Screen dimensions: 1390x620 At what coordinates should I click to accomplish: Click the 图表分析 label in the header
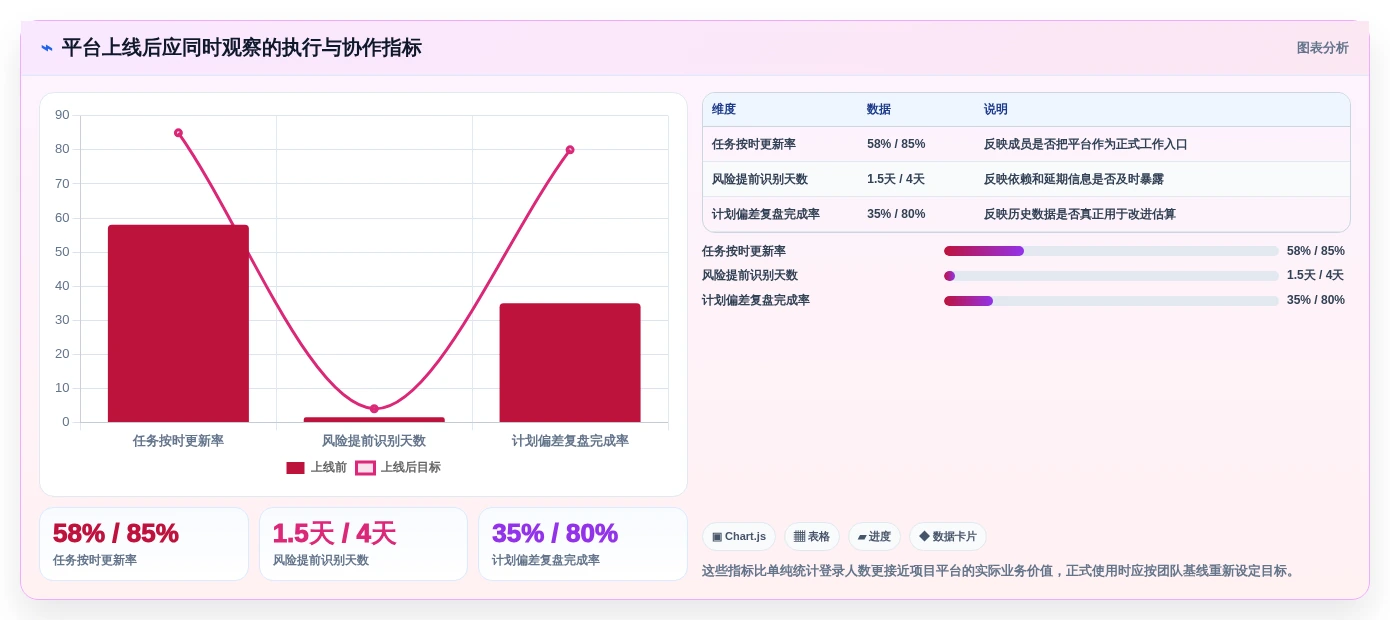click(x=1322, y=48)
